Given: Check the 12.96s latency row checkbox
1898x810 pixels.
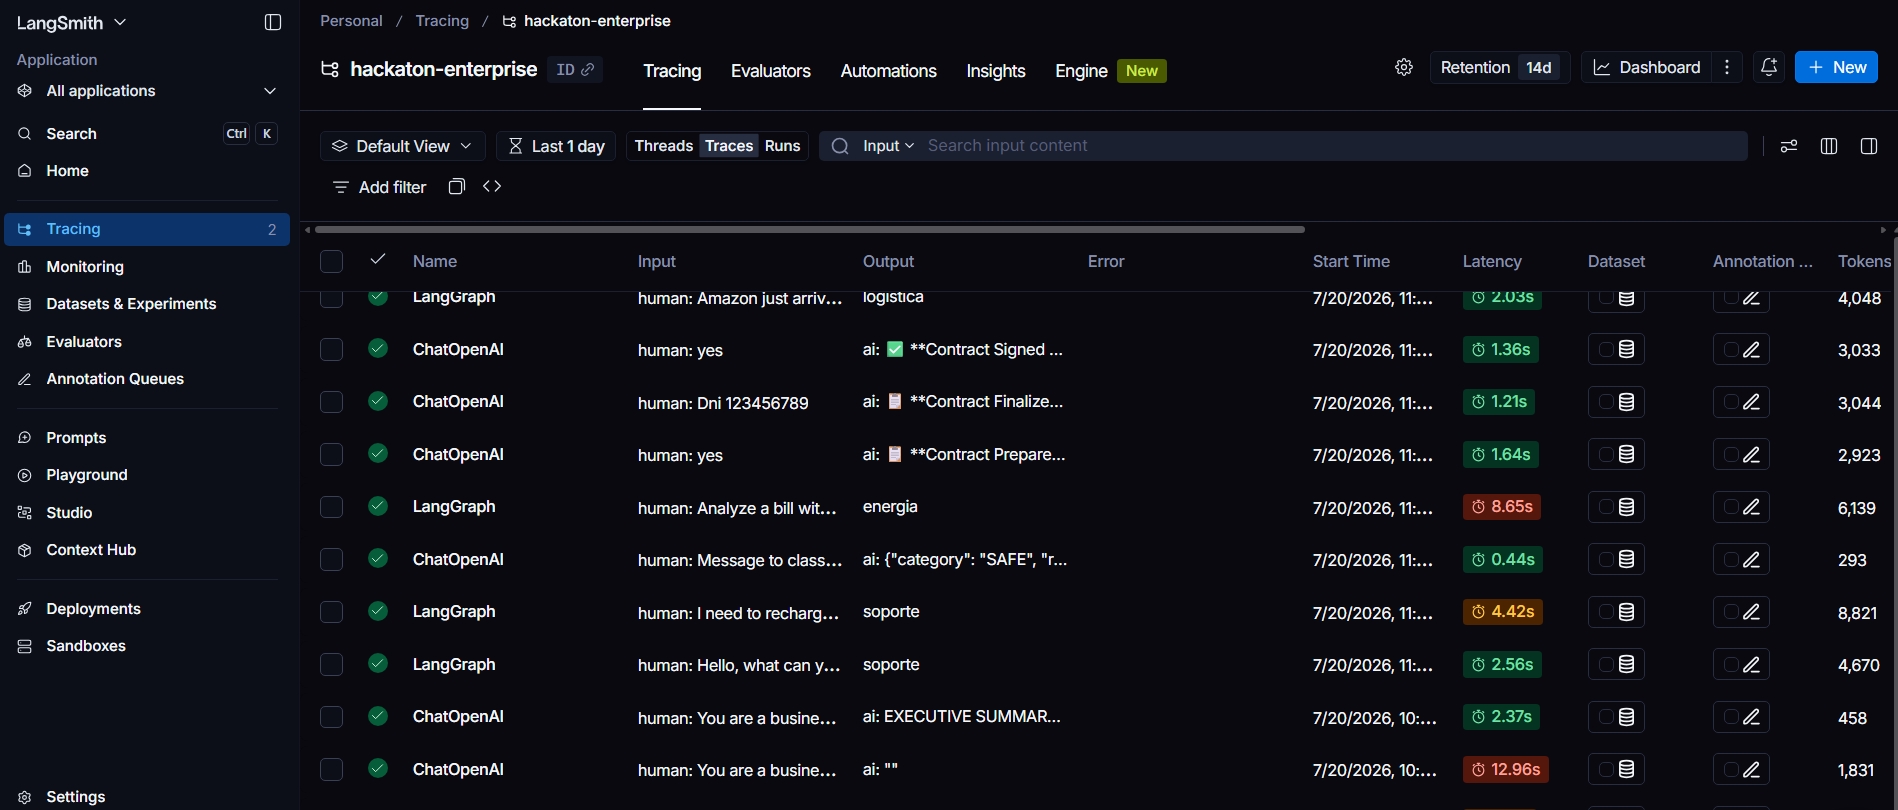Looking at the screenshot, I should point(331,769).
